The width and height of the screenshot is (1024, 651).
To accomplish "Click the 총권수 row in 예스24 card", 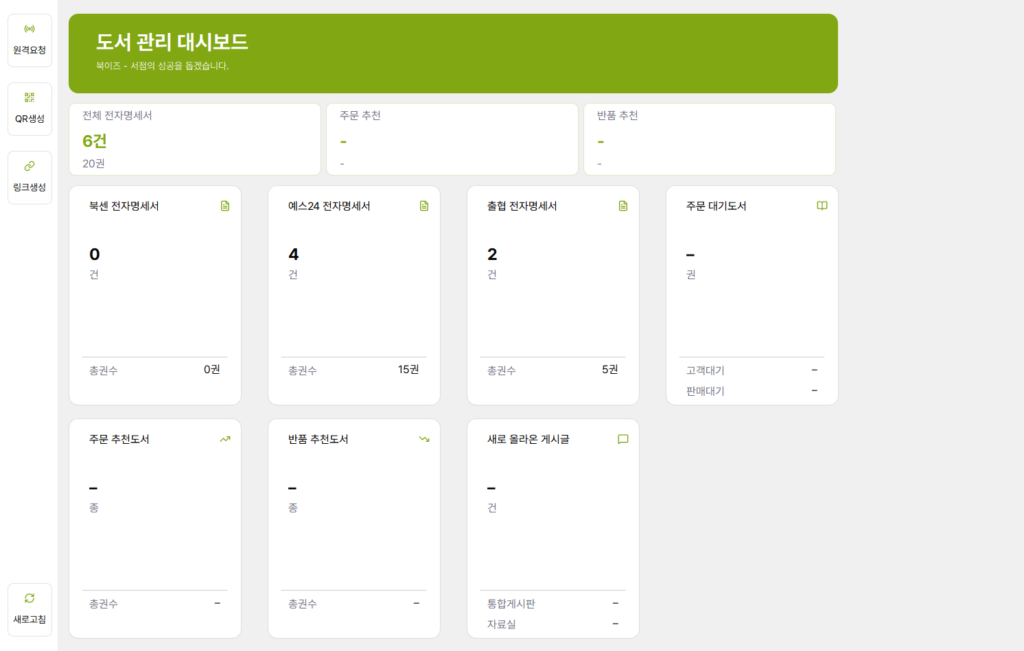I will click(354, 370).
